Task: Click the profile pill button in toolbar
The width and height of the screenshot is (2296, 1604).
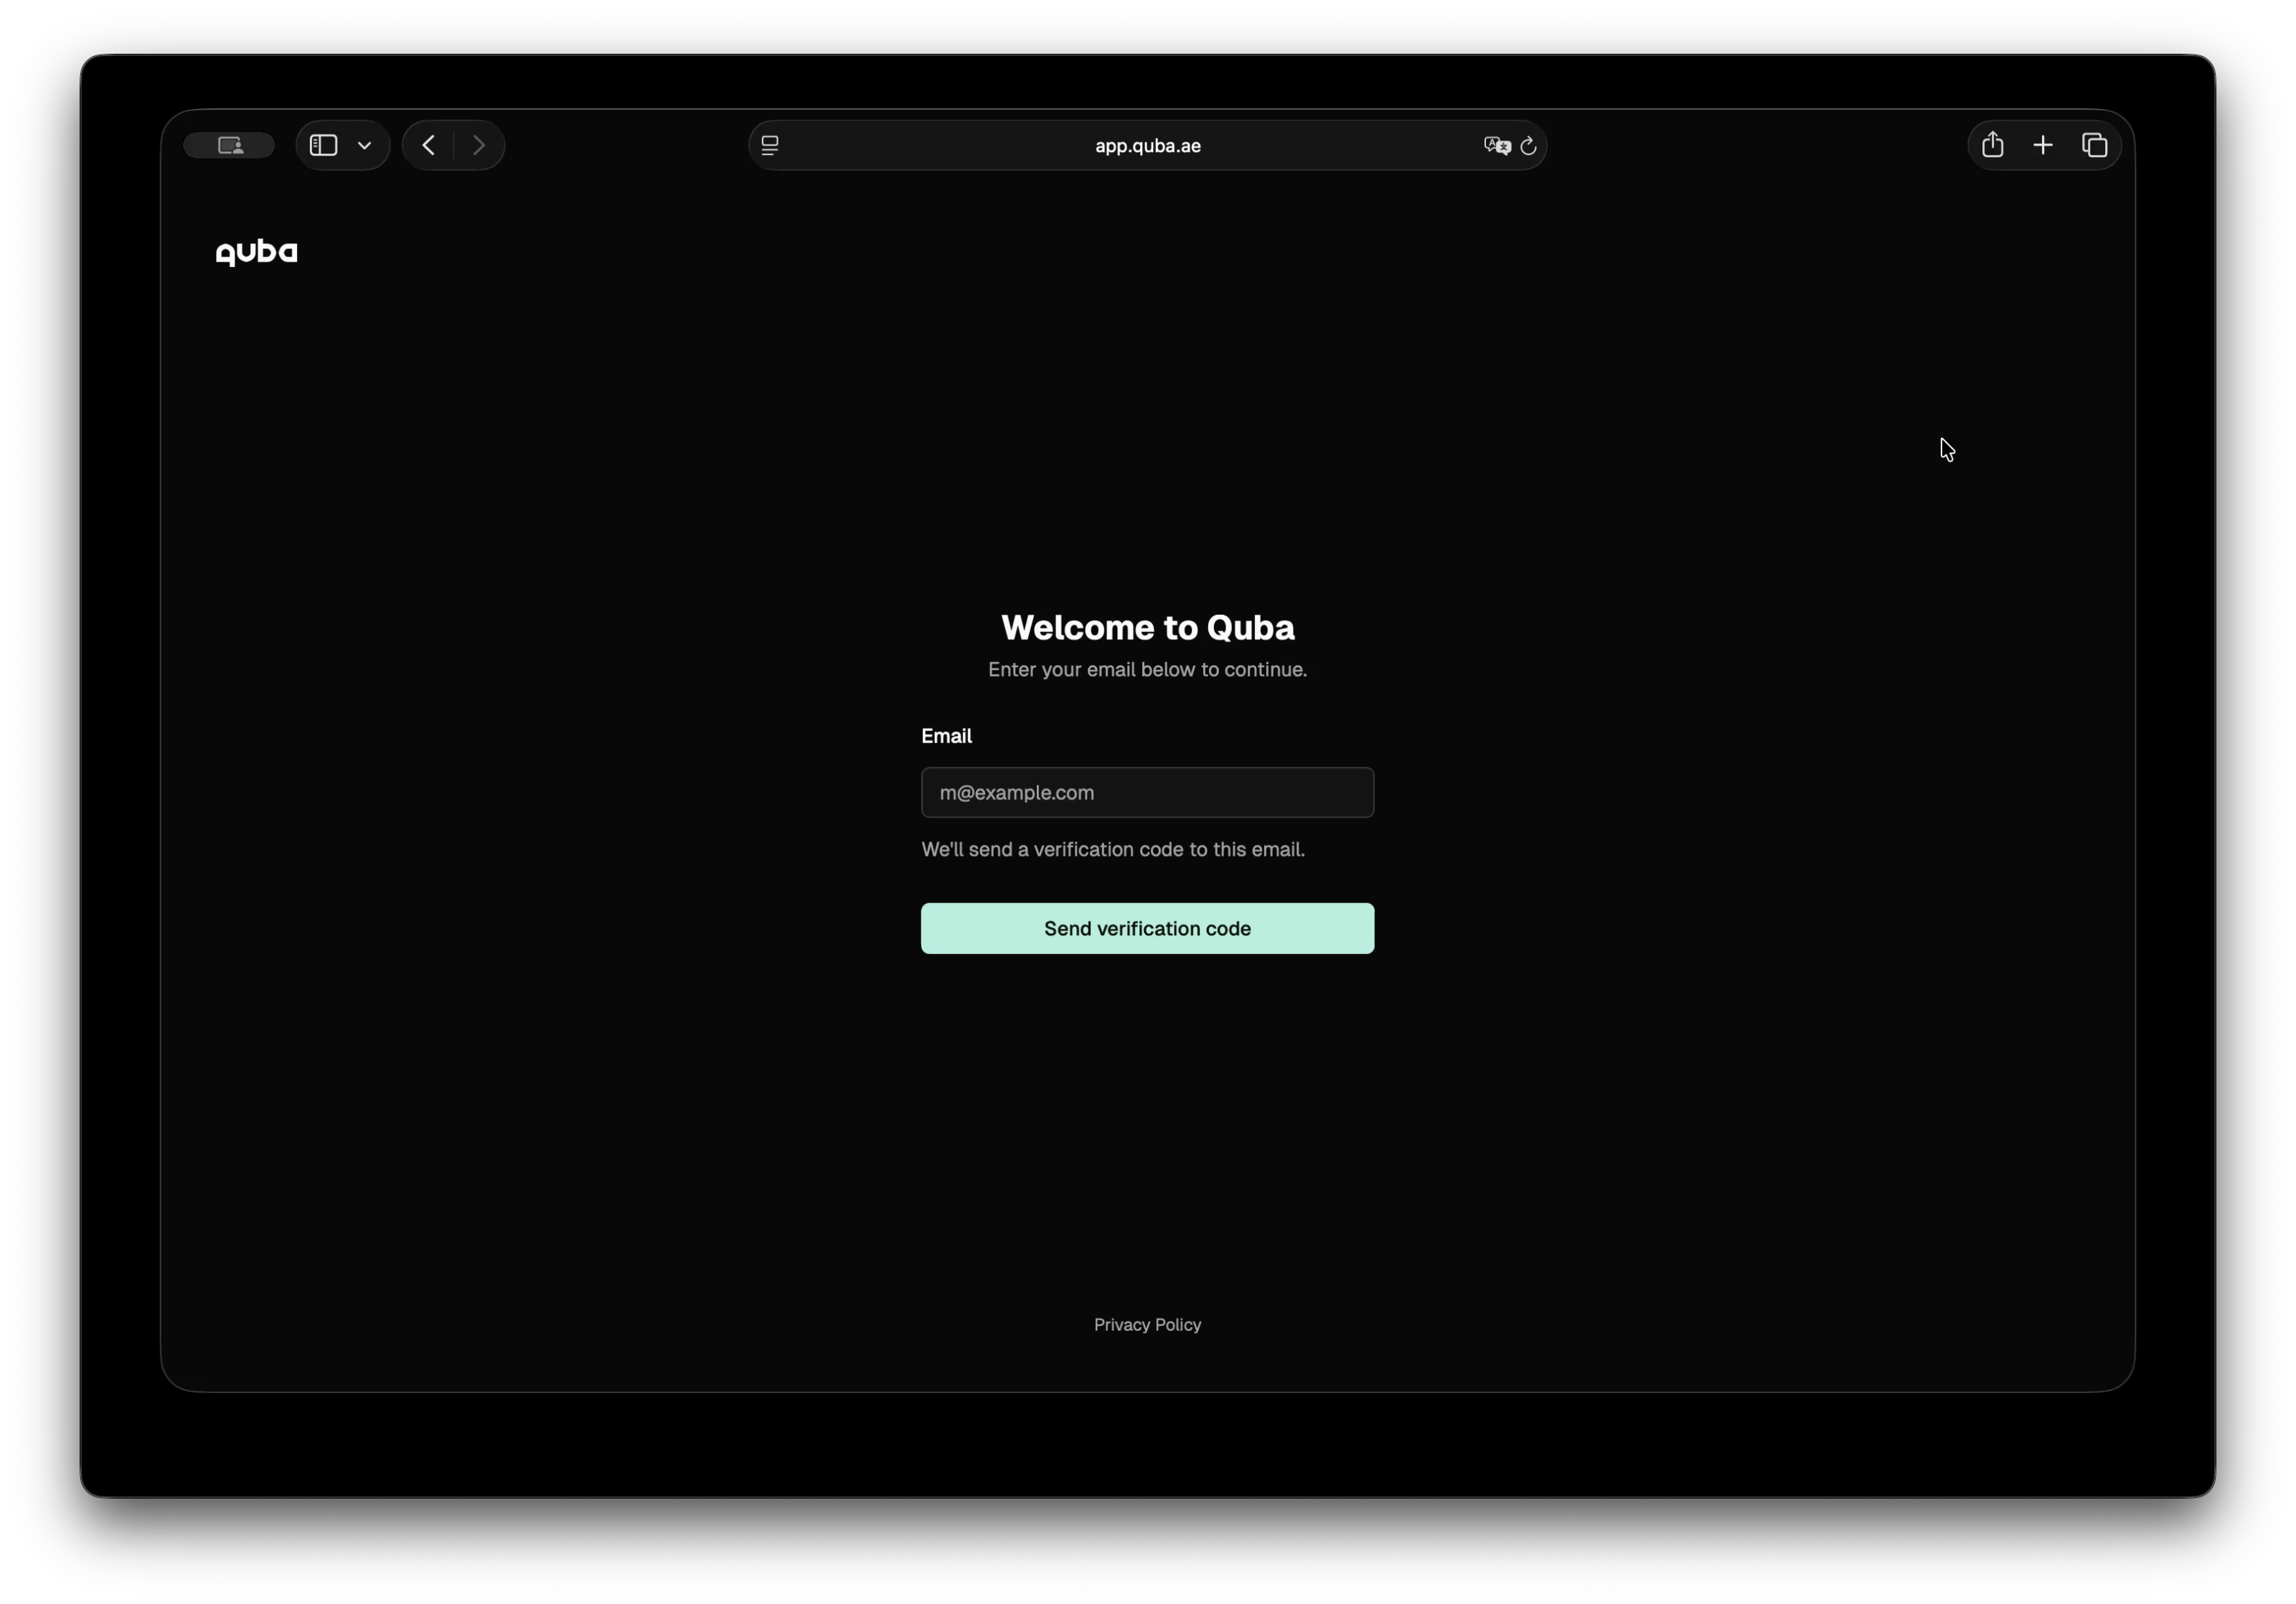Action: pos(229,145)
